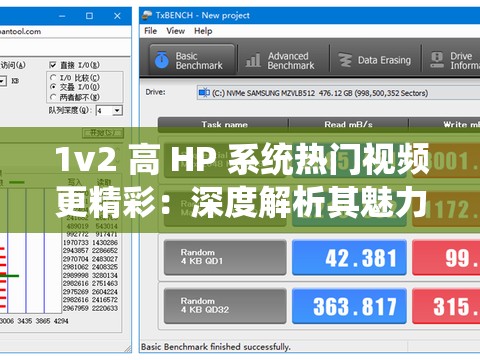Switch to the Advanced Benchmark tab
The height and width of the screenshot is (360, 480).
coord(283,61)
